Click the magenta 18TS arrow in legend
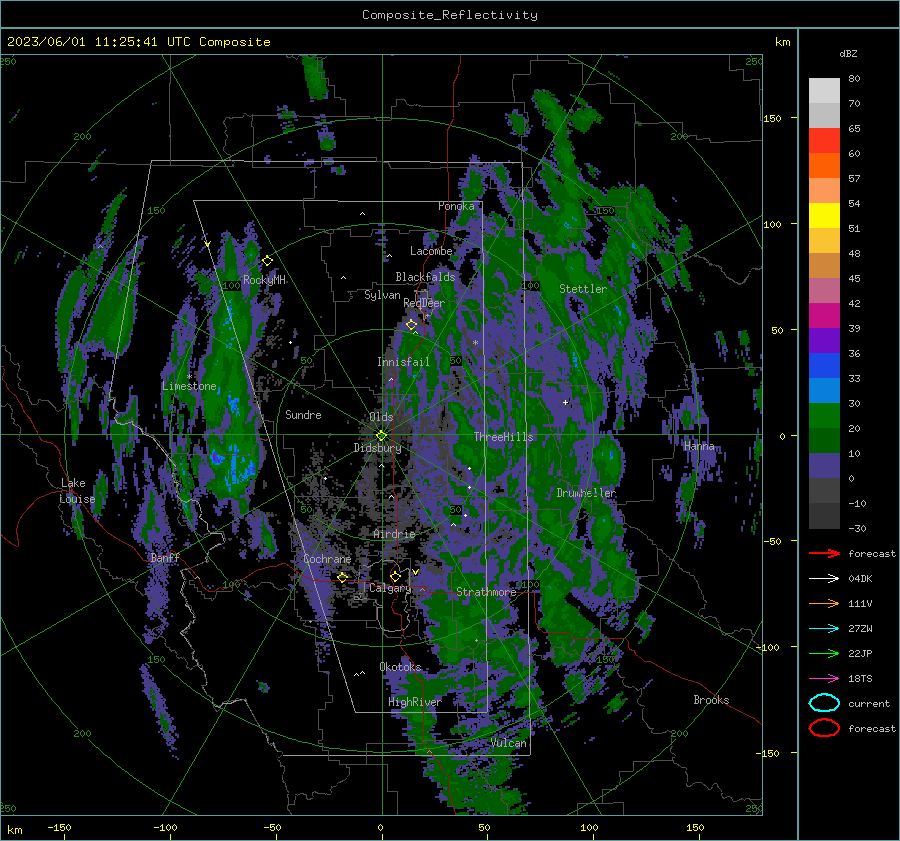Image resolution: width=900 pixels, height=841 pixels. pyautogui.click(x=824, y=679)
